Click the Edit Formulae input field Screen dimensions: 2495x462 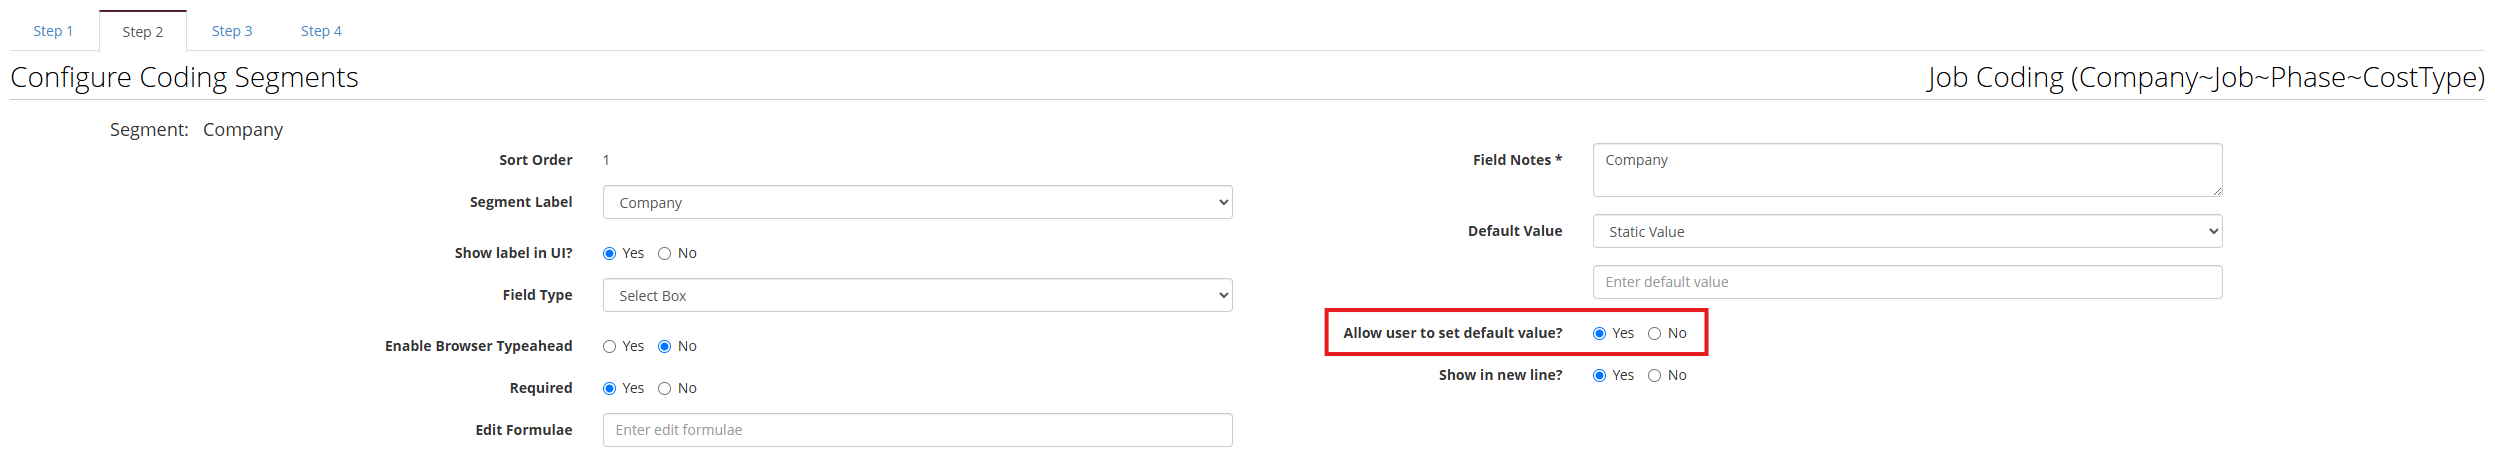pos(917,431)
